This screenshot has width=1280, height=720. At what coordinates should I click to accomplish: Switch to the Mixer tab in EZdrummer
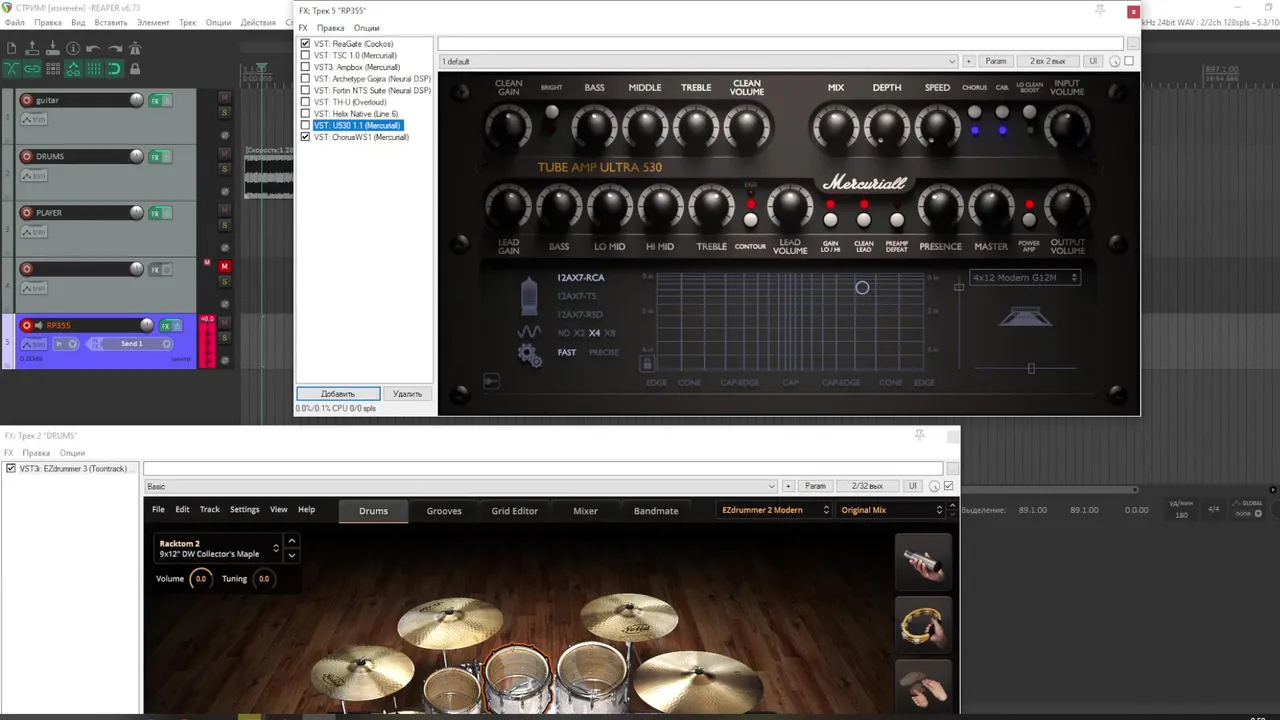click(585, 511)
